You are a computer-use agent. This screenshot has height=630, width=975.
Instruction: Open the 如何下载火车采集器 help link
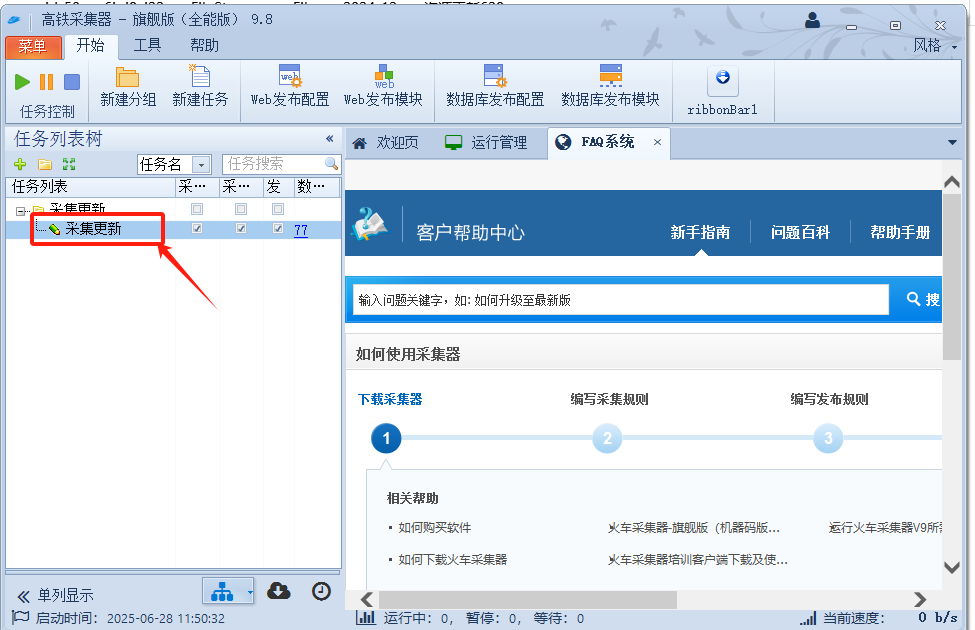pos(453,560)
